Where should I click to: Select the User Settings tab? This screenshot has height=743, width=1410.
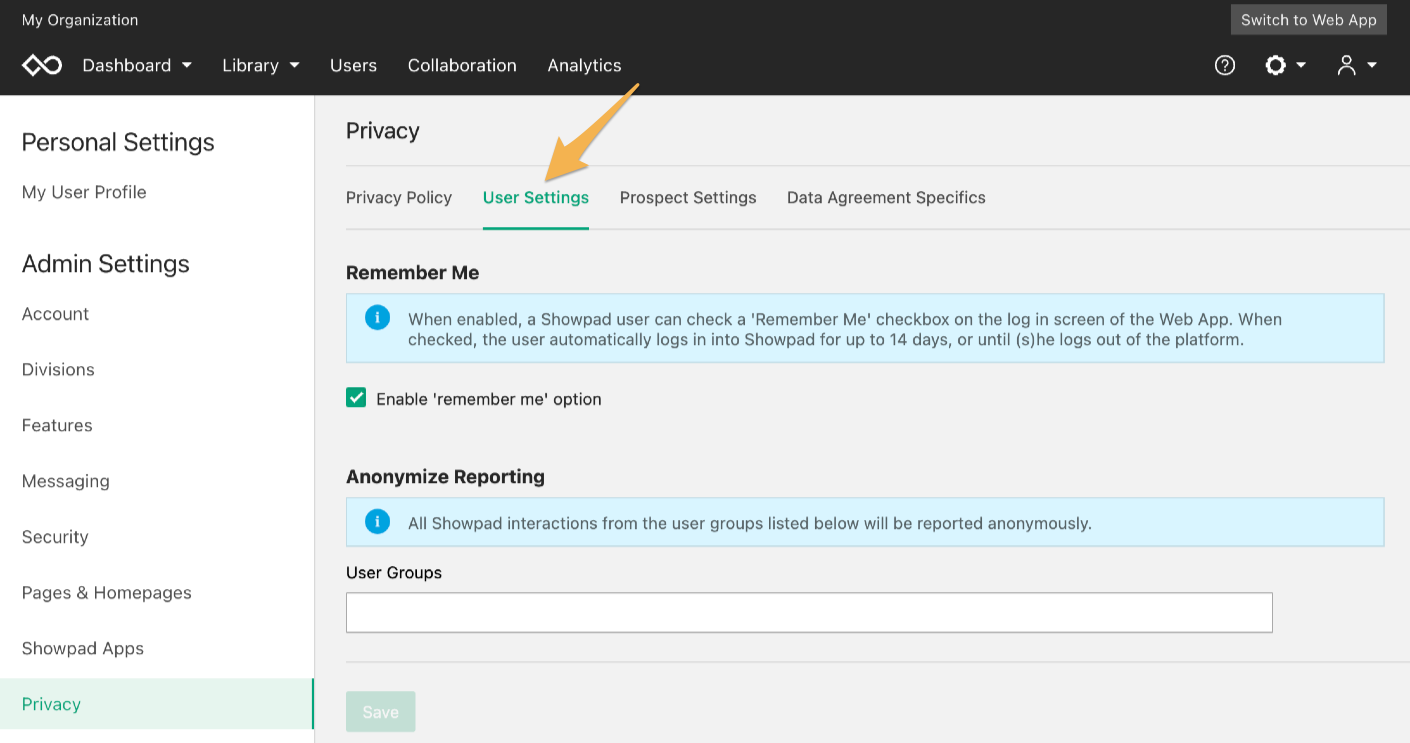point(536,197)
